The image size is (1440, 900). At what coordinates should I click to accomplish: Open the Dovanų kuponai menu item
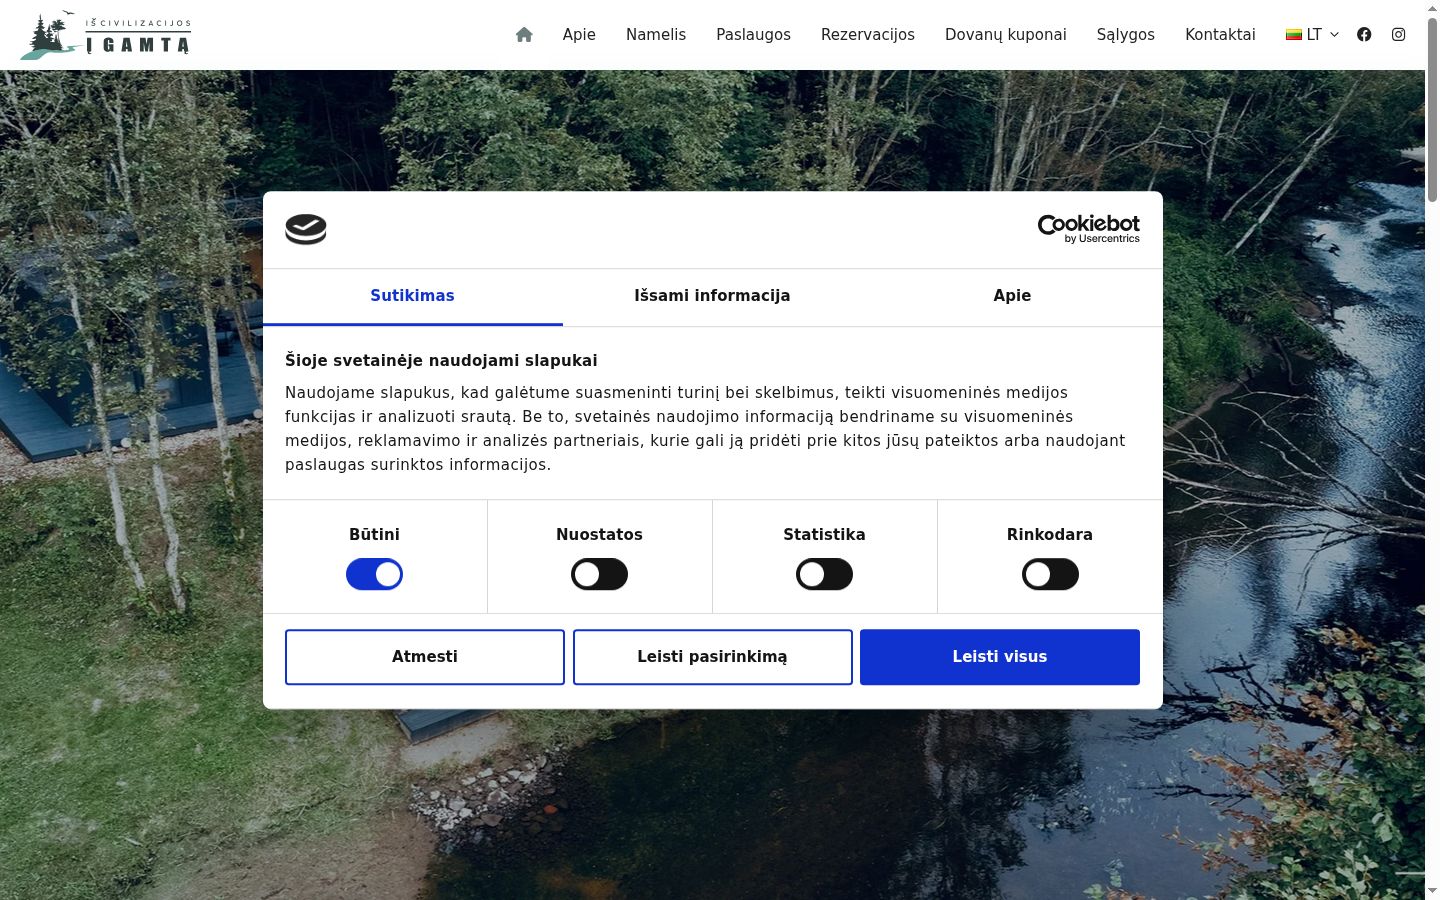[x=1006, y=34]
